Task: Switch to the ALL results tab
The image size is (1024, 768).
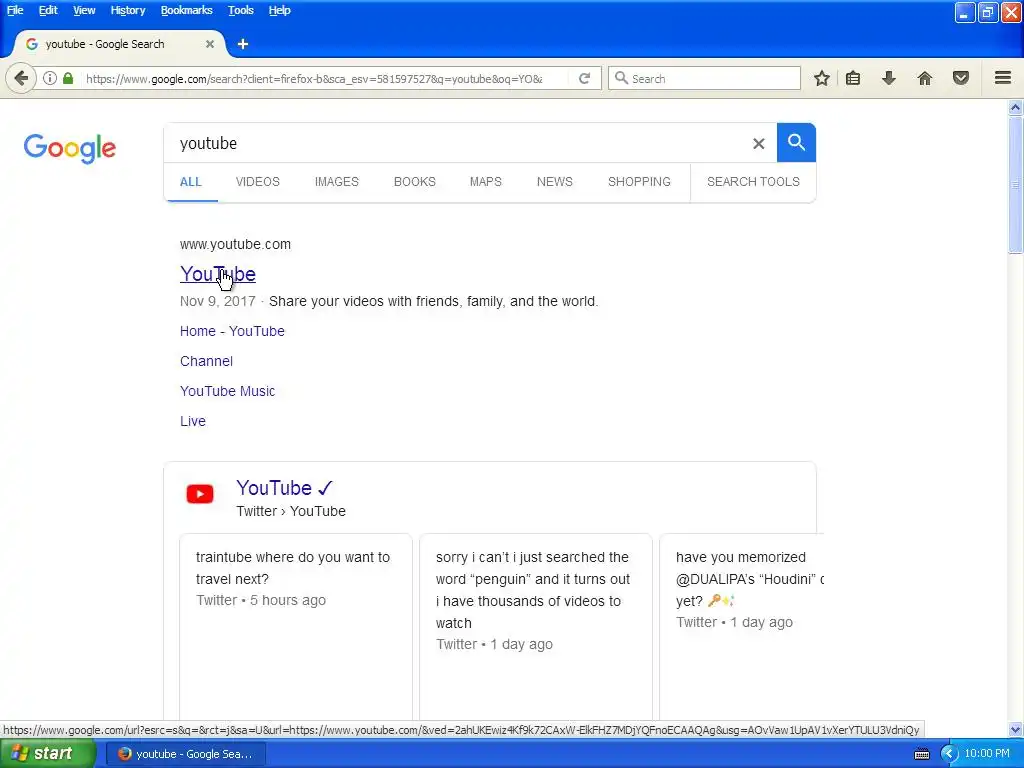Action: coord(191,182)
